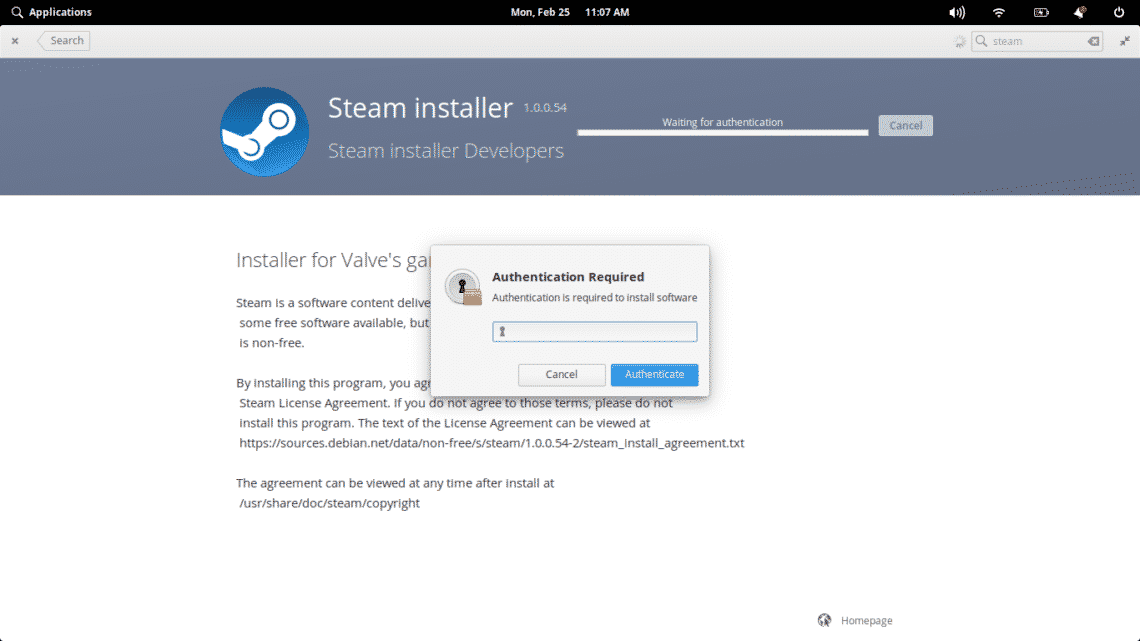Image resolution: width=1140 pixels, height=641 pixels.
Task: Cancel the authentication dialog
Action: point(561,374)
